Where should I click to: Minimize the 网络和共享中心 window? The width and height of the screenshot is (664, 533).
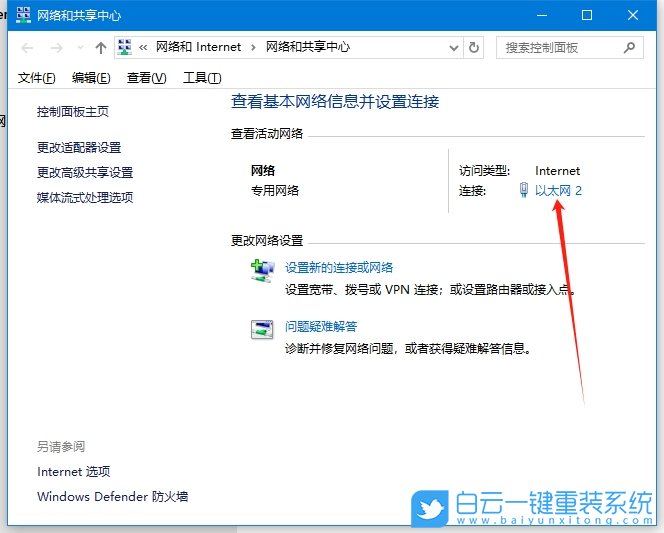tap(542, 15)
